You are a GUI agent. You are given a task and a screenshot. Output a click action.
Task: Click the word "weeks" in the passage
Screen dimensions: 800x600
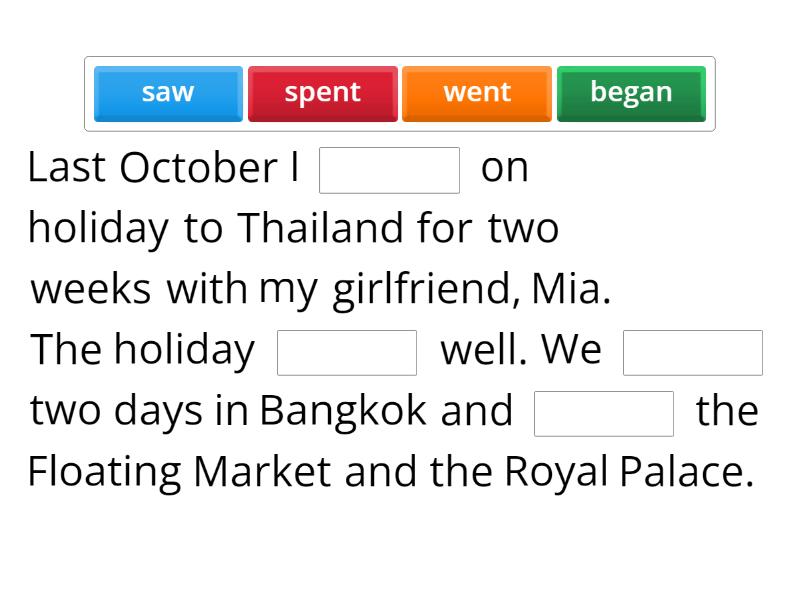point(91,290)
